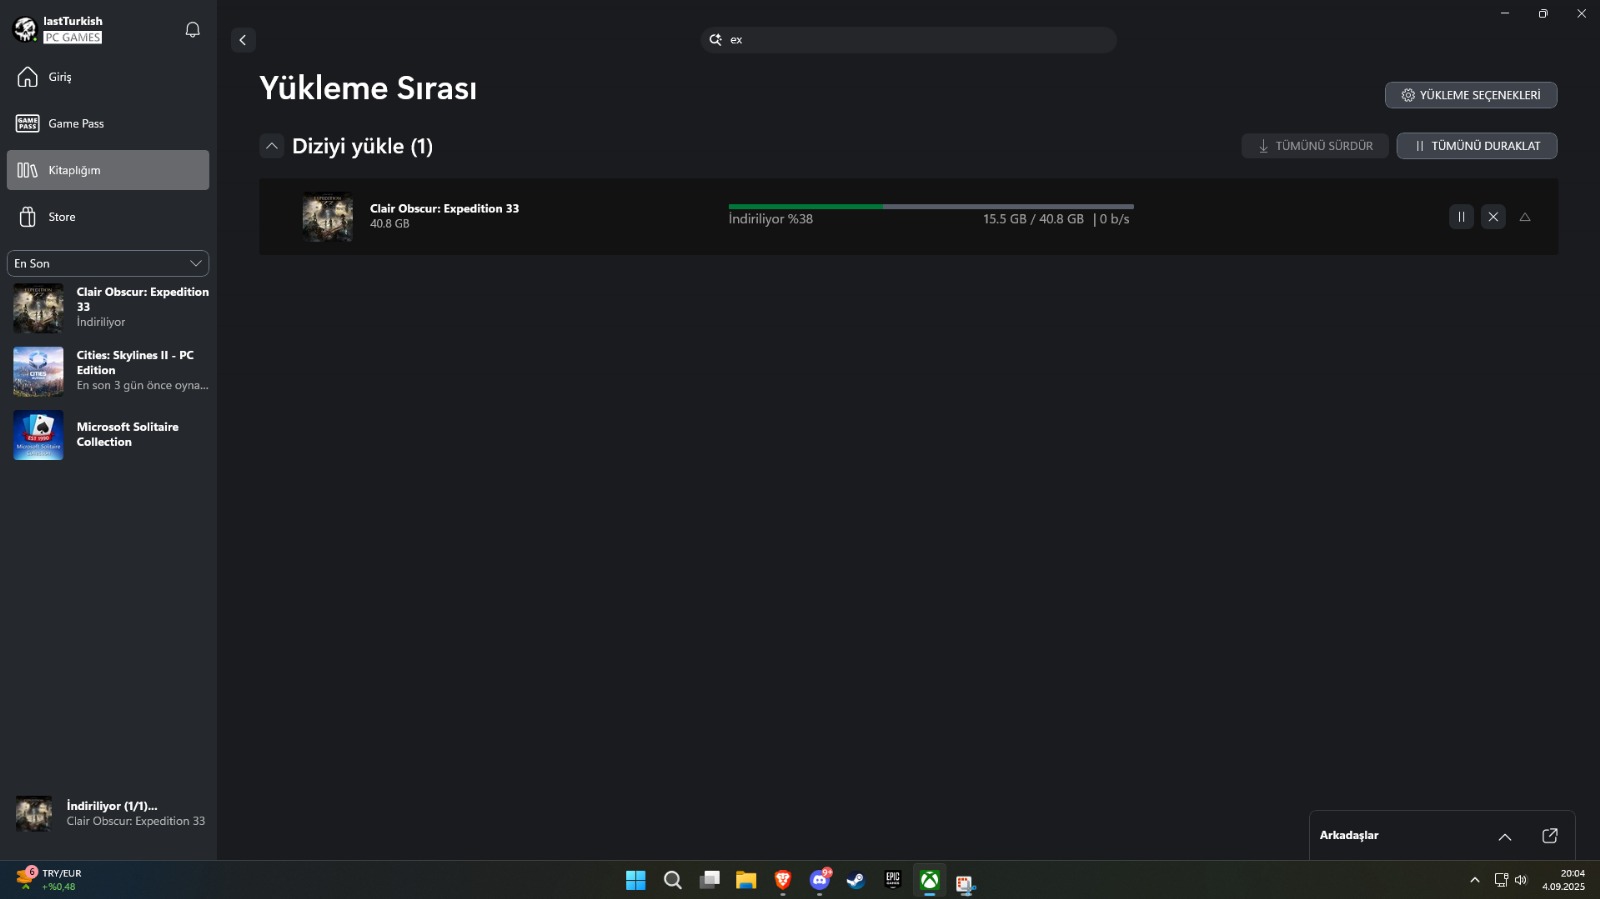Viewport: 1600px width, 899px height.
Task: Open the TRY/EUR taskbar widget
Action: [x=50, y=880]
